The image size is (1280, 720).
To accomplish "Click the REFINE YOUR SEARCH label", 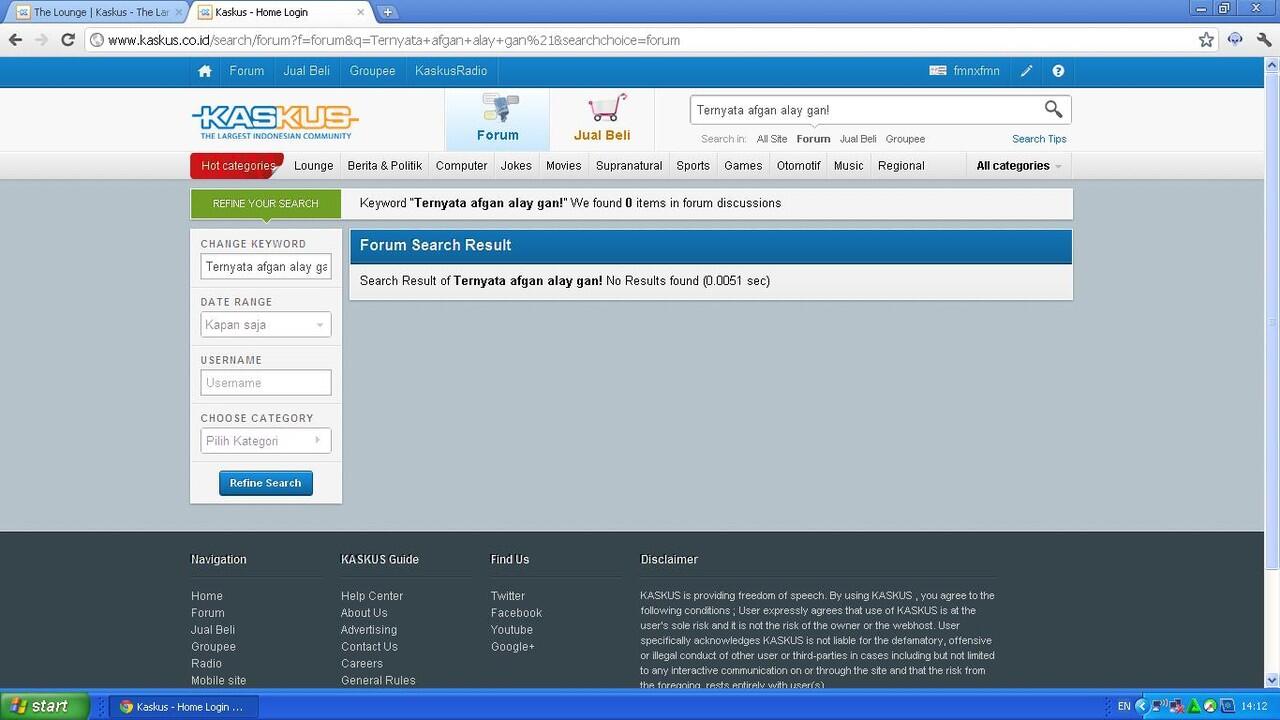I will click(x=265, y=203).
